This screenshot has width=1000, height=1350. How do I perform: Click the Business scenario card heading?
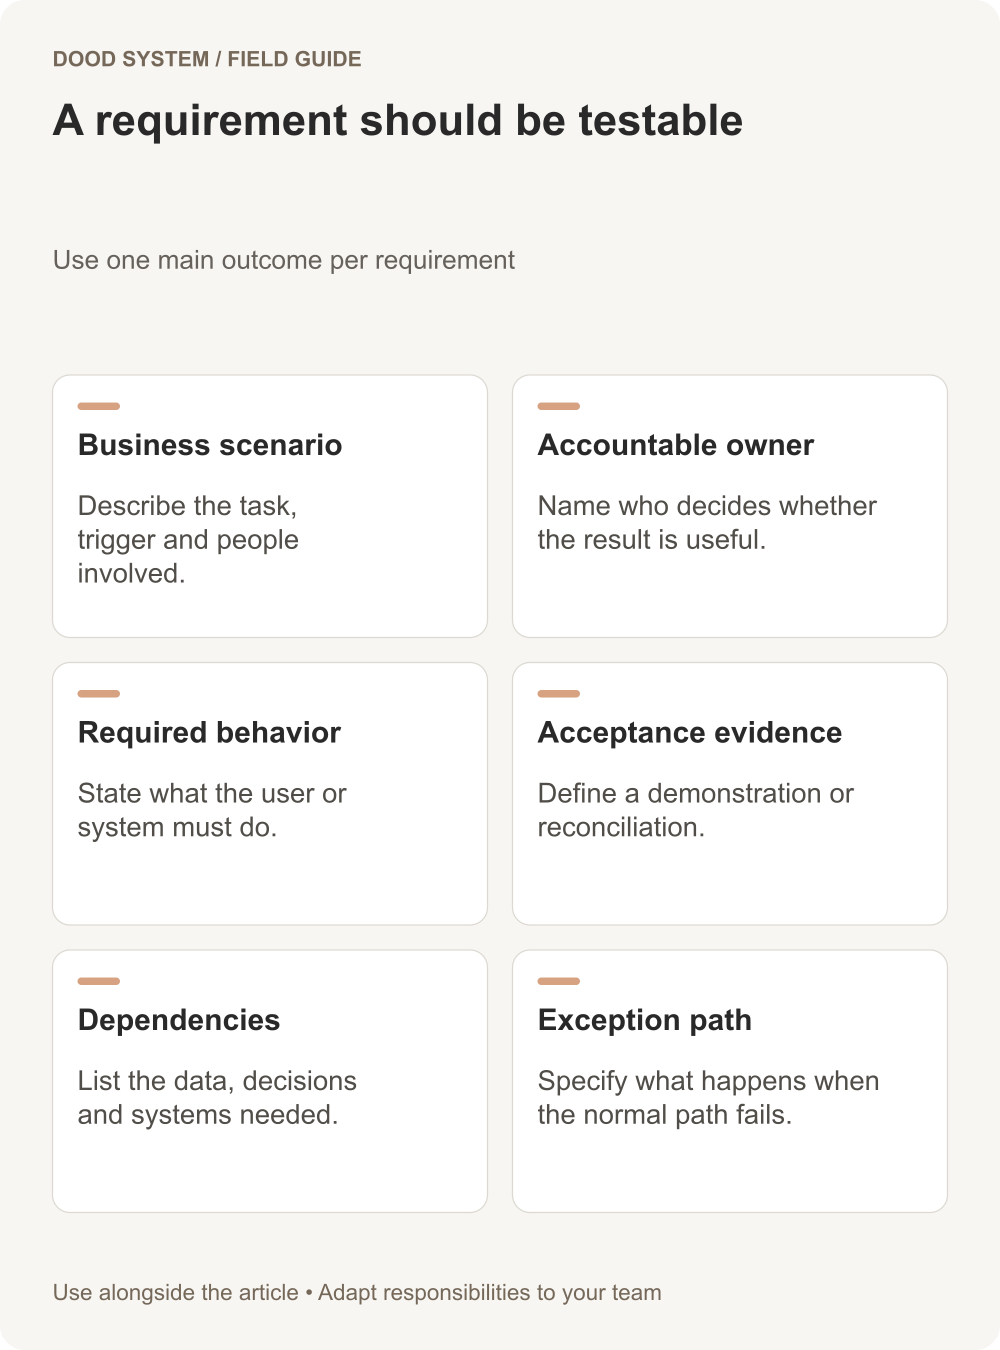(210, 445)
